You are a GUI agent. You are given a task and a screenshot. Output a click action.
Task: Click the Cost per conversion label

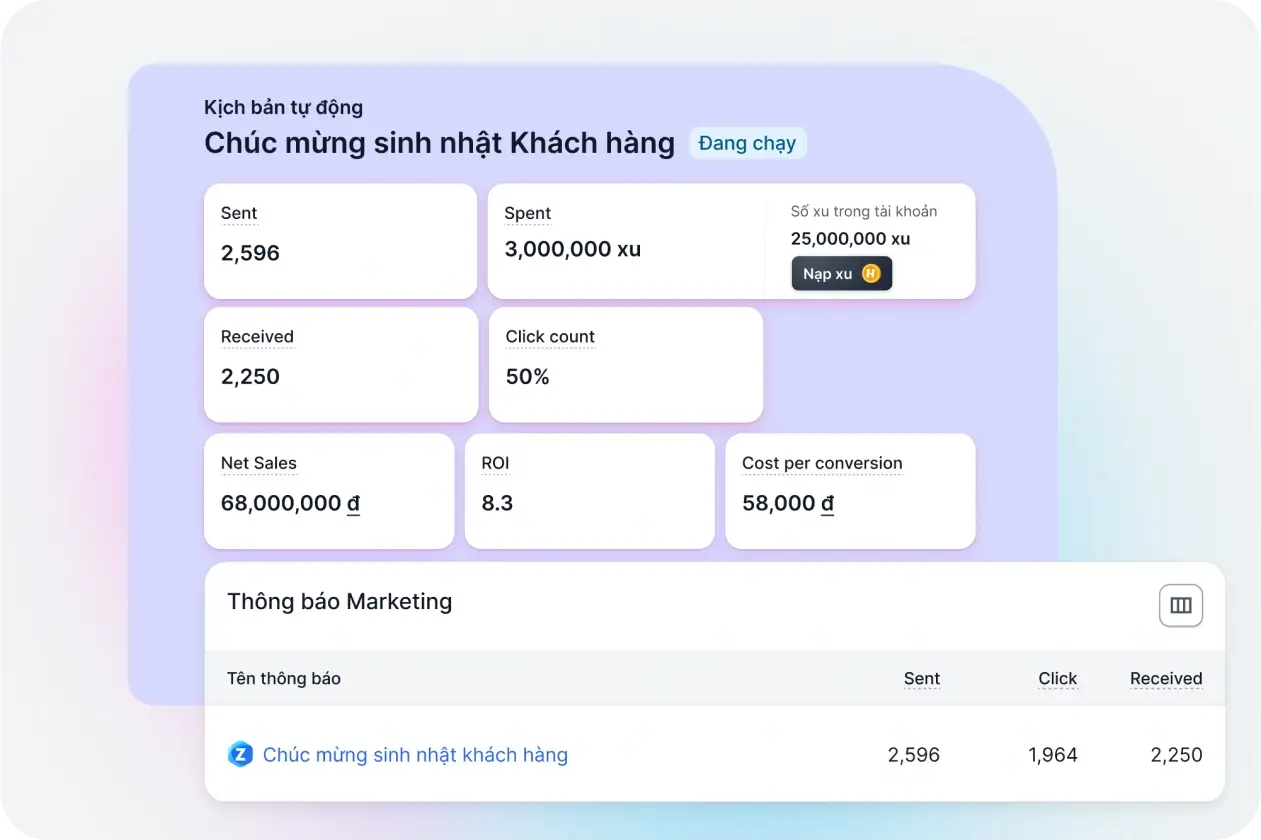click(821, 463)
